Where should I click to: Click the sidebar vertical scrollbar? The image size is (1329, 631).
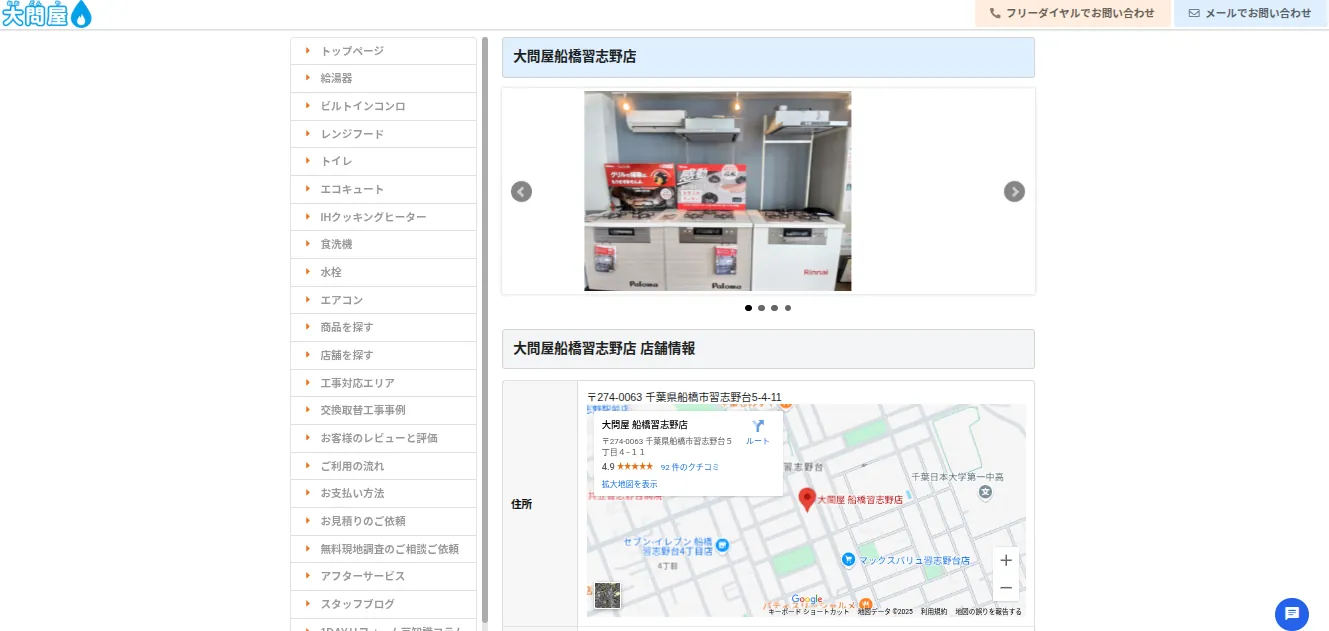485,330
